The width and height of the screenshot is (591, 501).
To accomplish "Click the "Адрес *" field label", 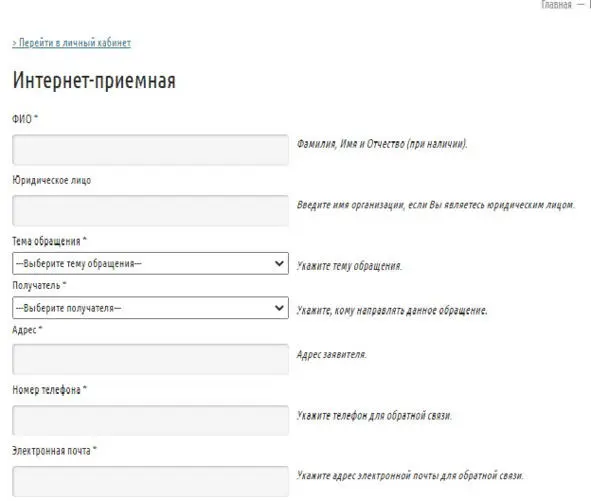I will 27,330.
